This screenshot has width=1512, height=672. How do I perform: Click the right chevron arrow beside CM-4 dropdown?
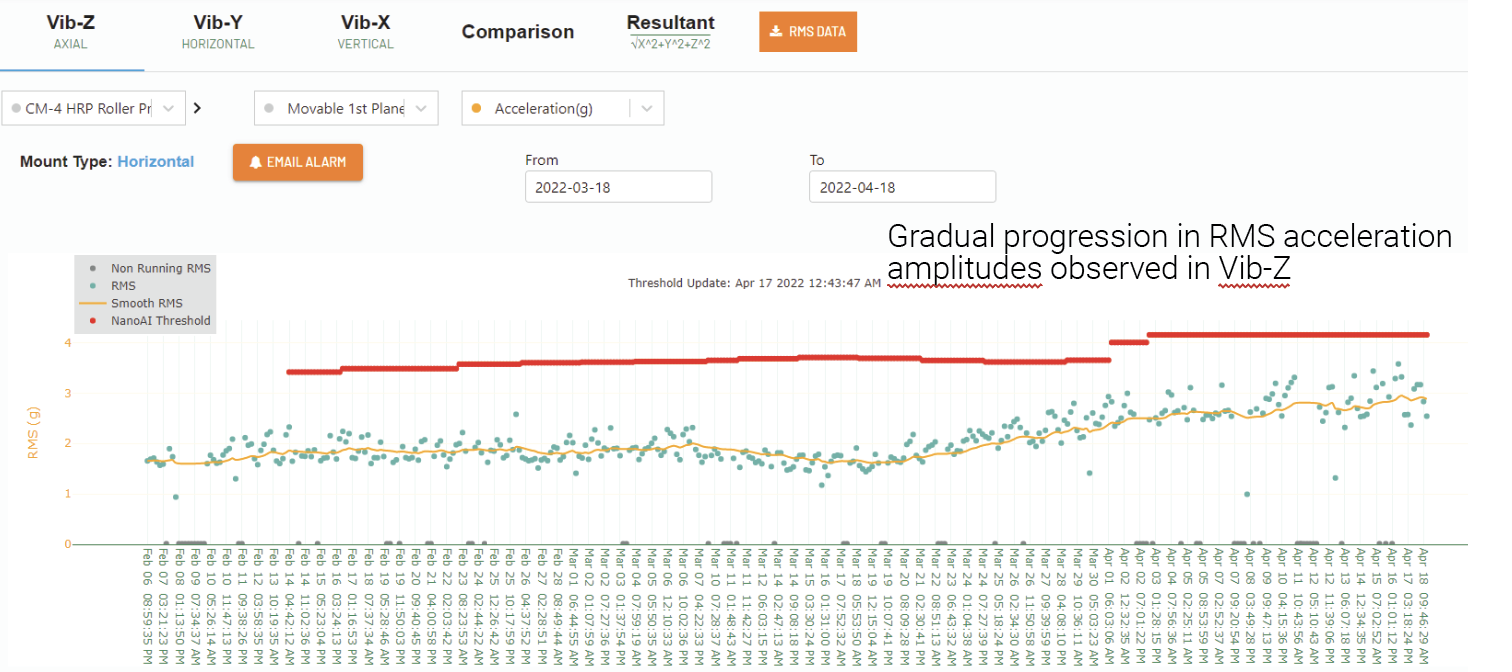pos(197,109)
